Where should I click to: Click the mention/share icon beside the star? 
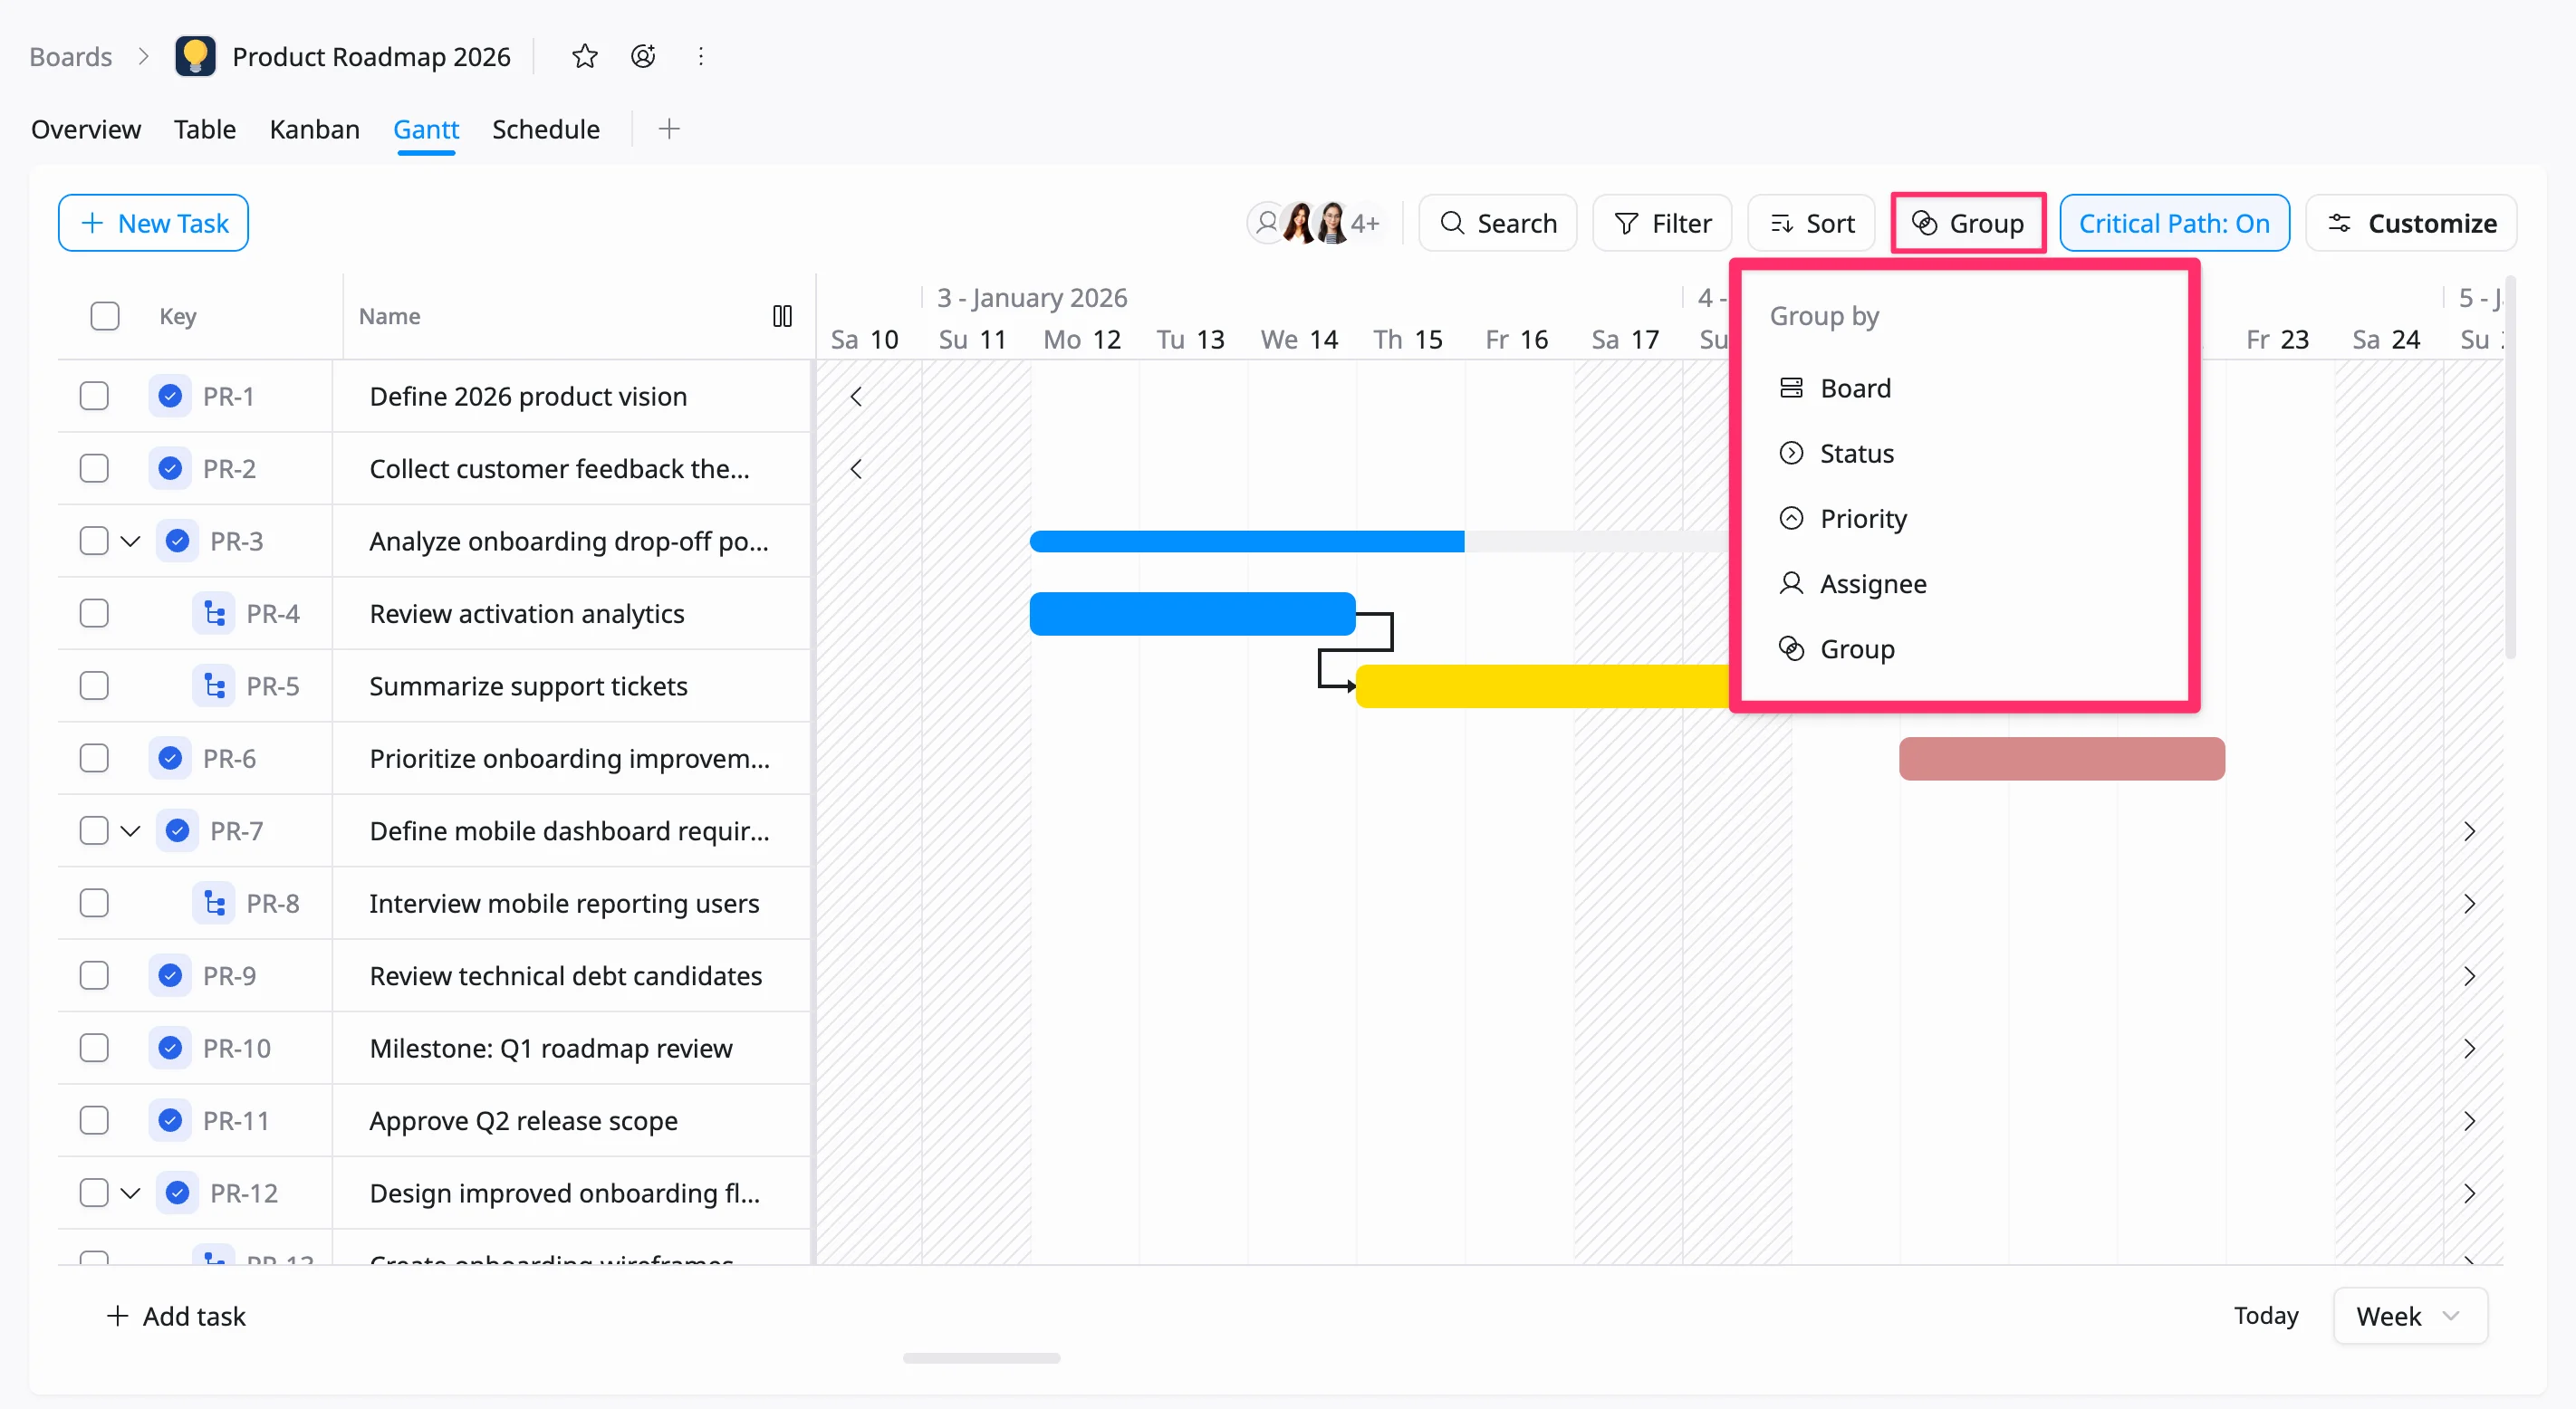click(x=643, y=56)
